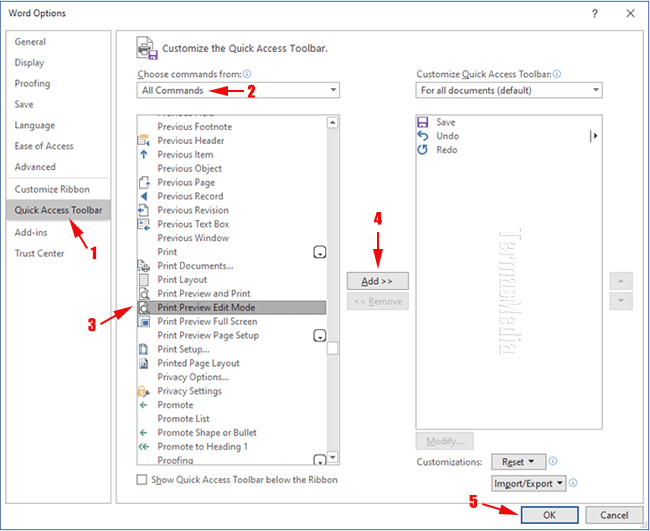The height and width of the screenshot is (531, 650).
Task: Click the OK button
Action: click(549, 515)
